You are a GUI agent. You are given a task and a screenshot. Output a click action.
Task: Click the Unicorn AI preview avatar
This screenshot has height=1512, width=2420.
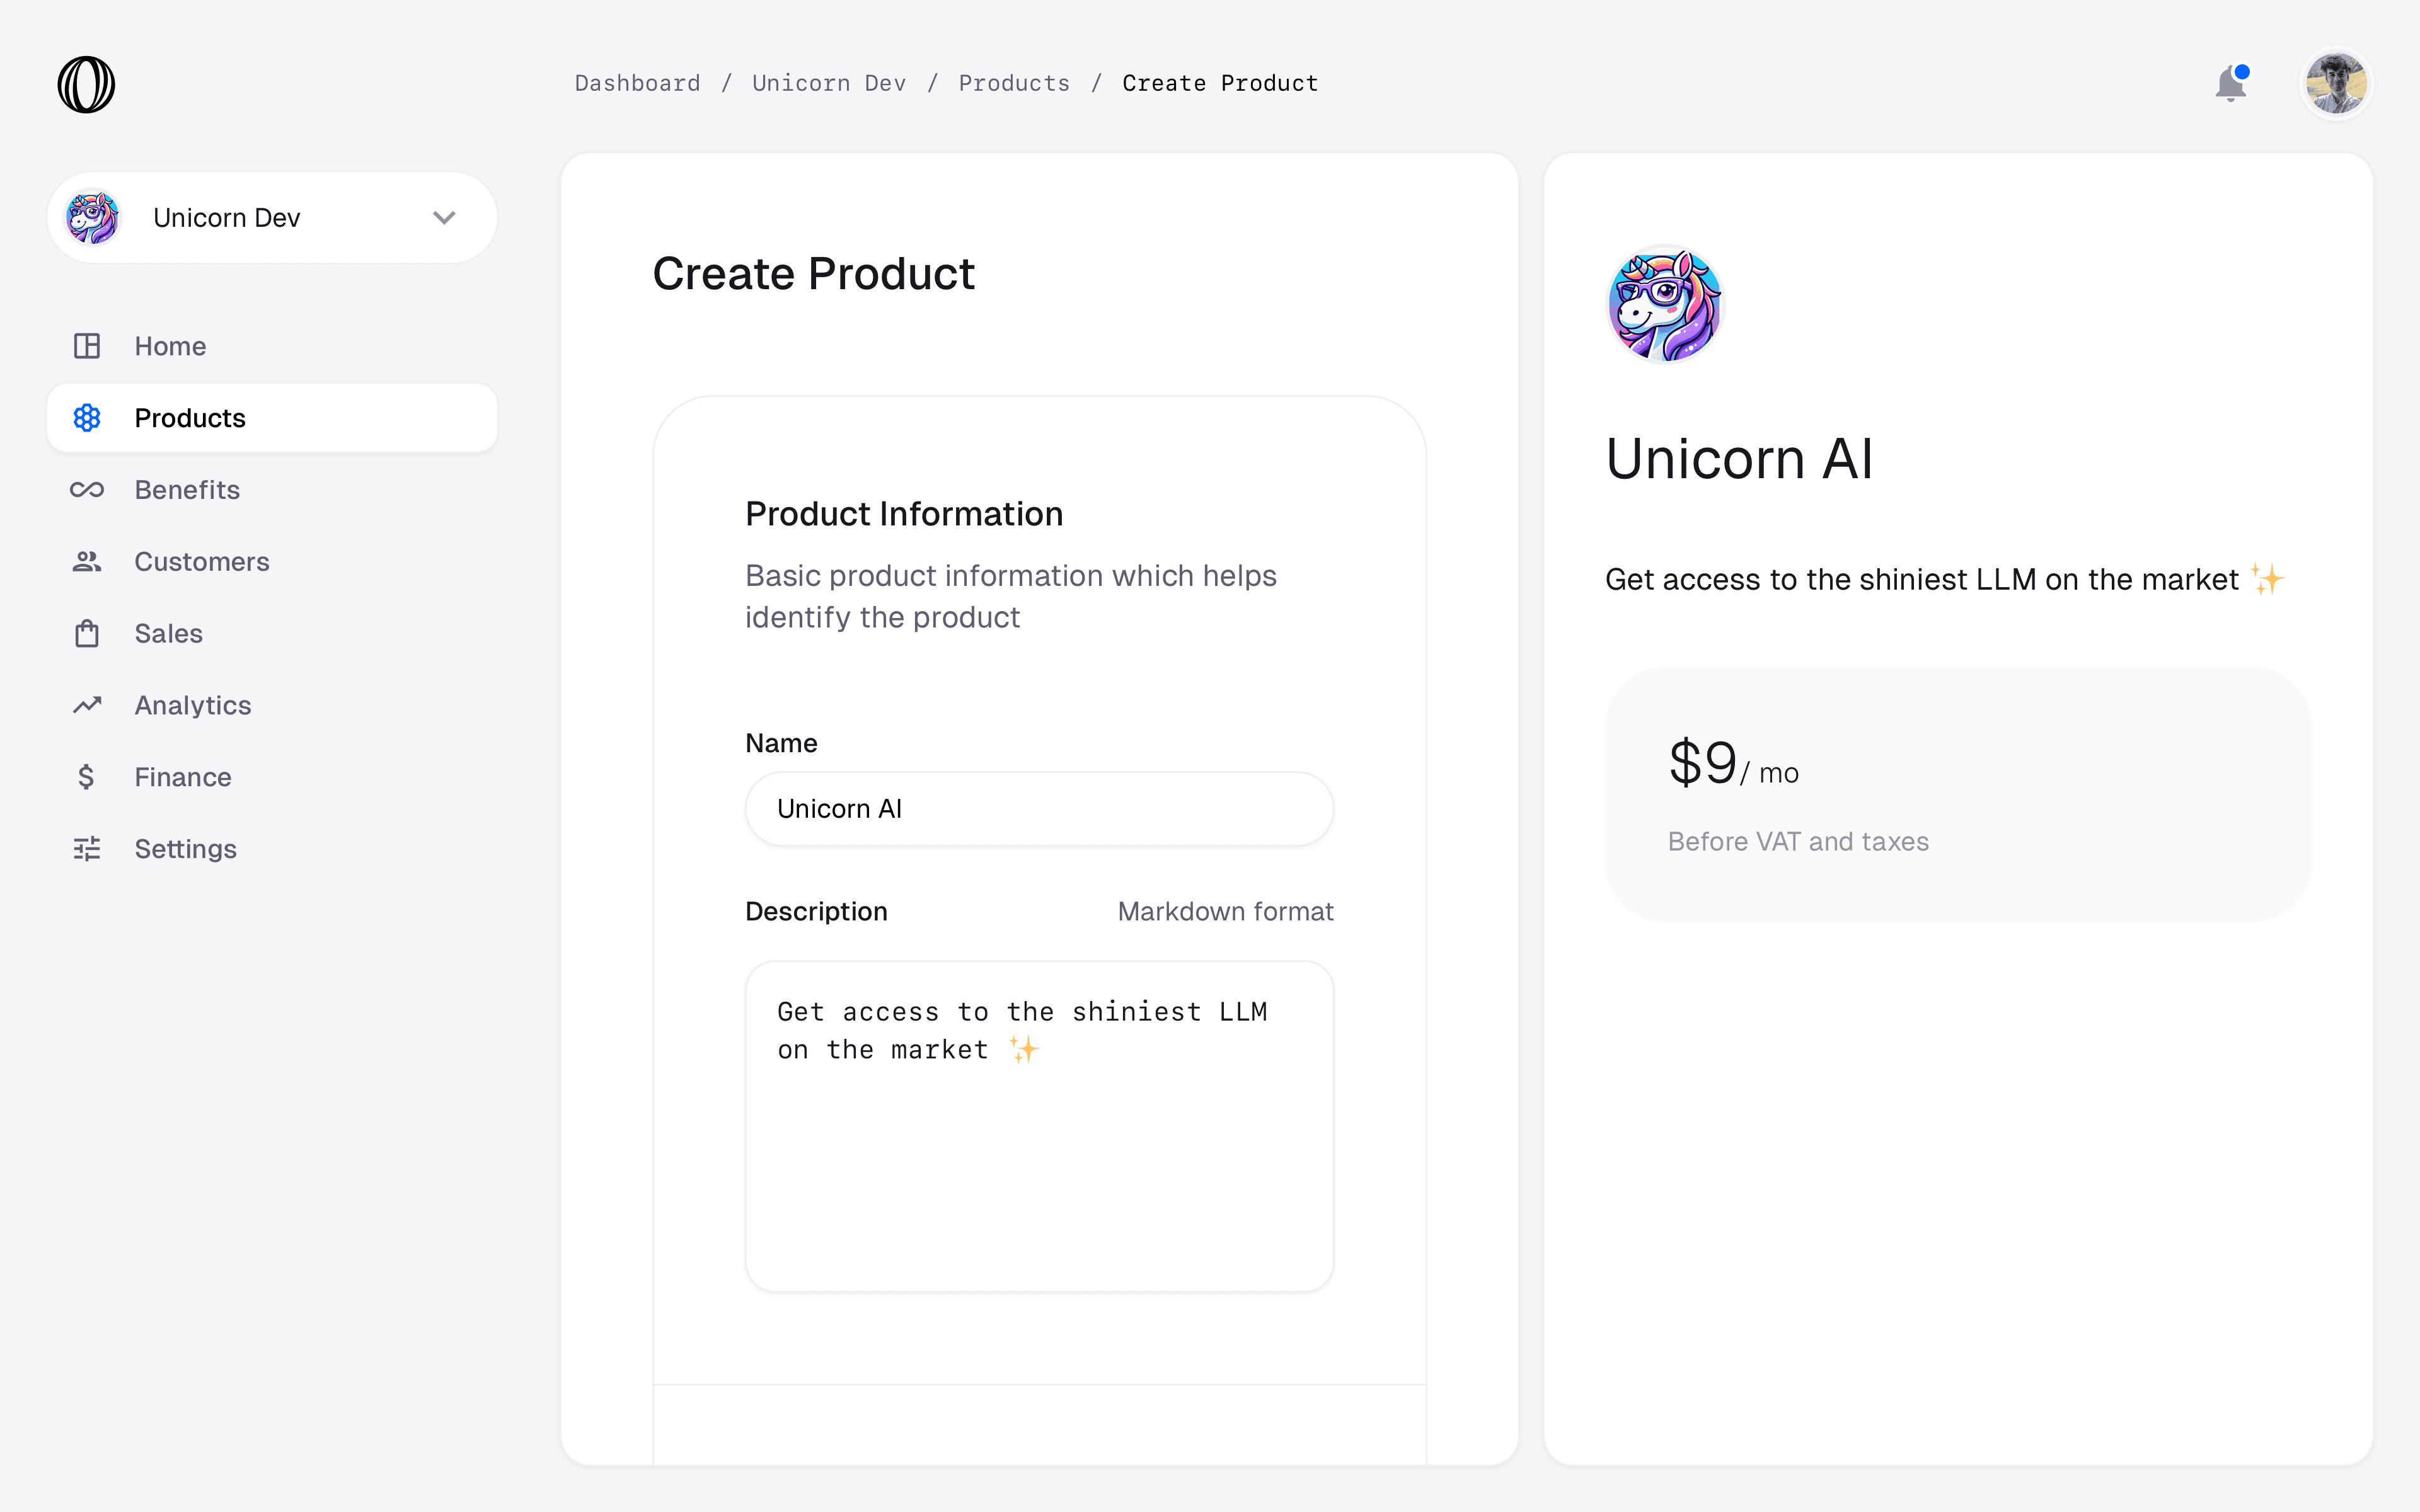click(1665, 304)
